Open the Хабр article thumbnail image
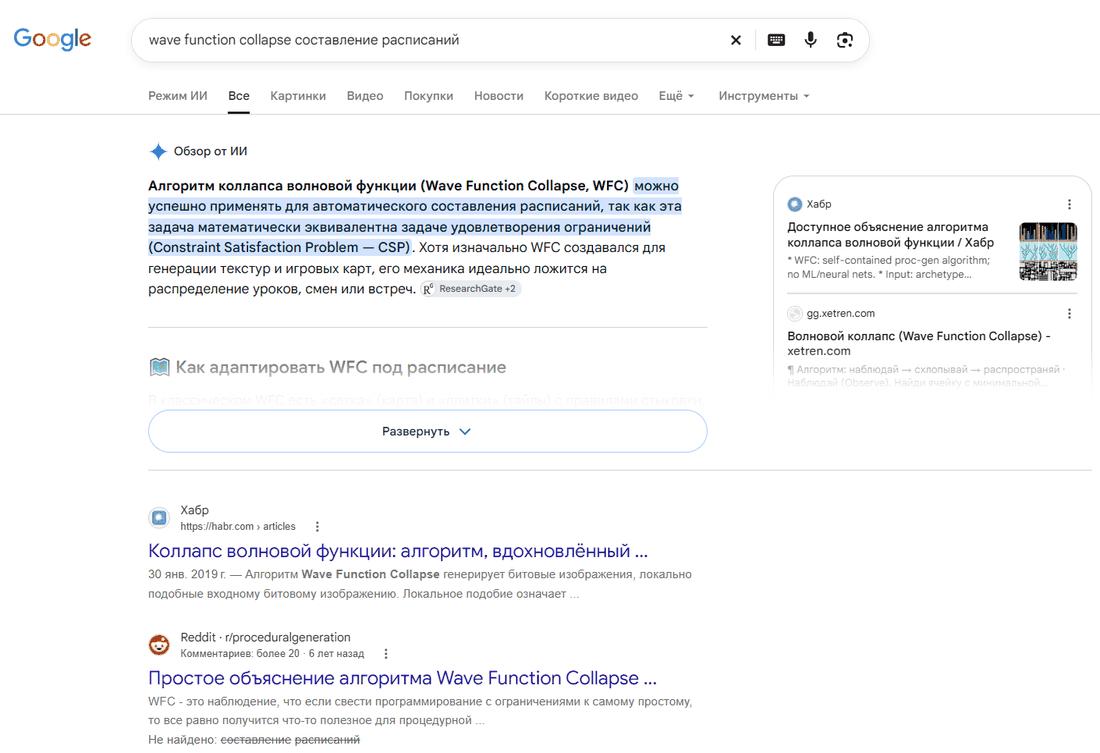The image size is (1100, 753). click(1048, 251)
